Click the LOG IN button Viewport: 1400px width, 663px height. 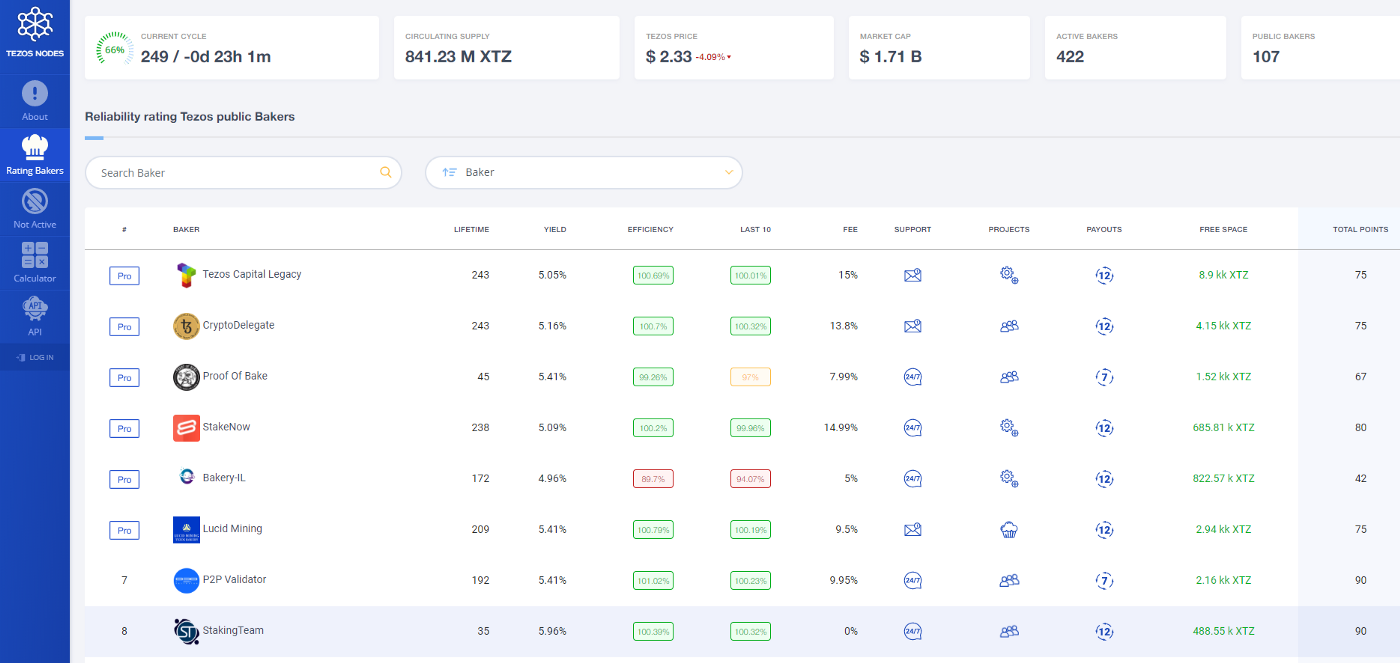point(35,357)
